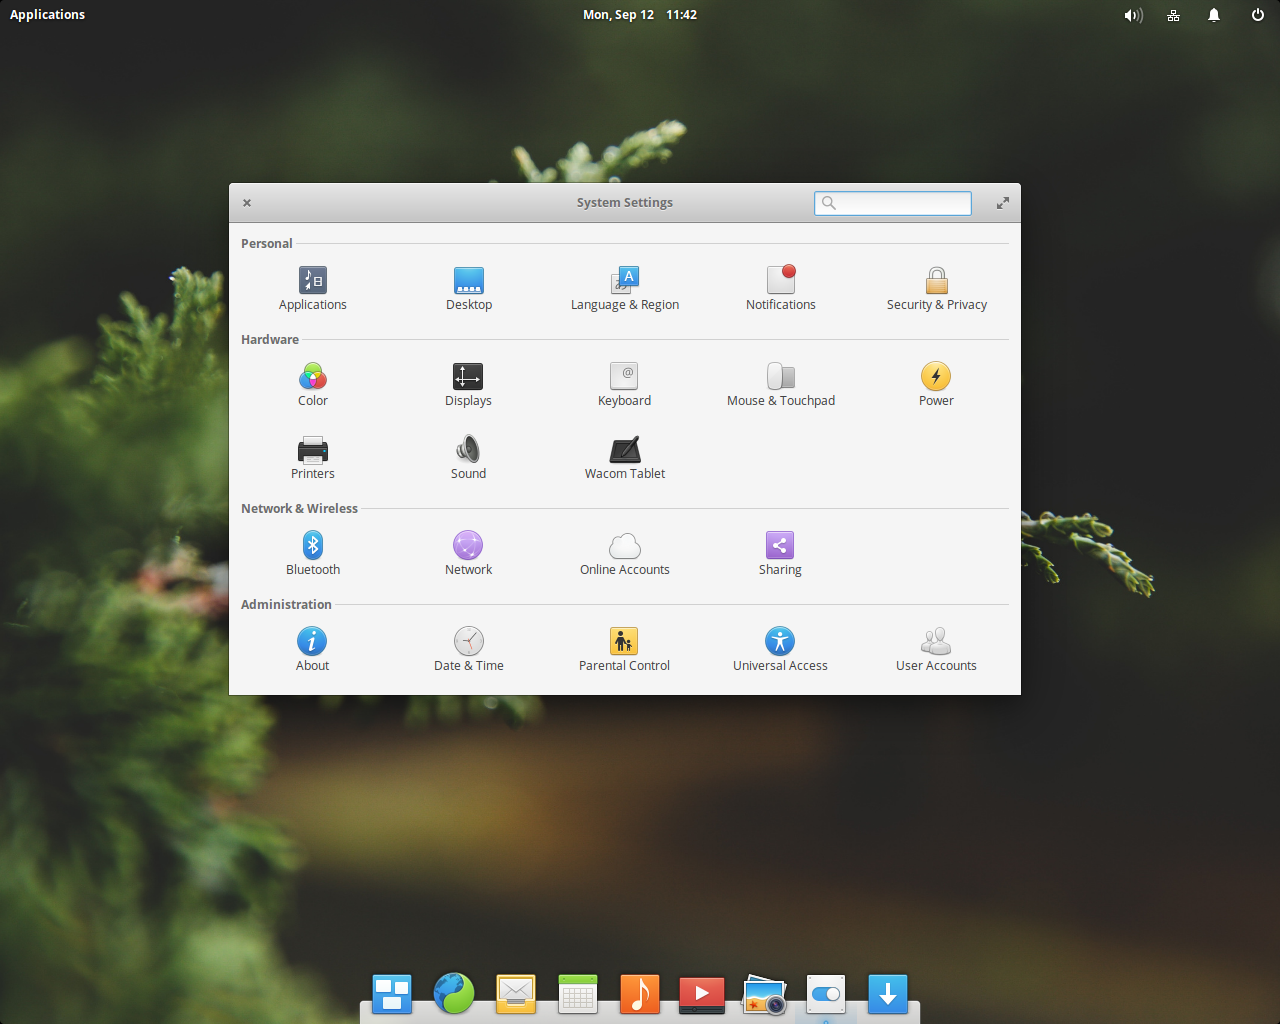This screenshot has height=1024, width=1280.
Task: Launch the web browser from dock
Action: pos(454,994)
